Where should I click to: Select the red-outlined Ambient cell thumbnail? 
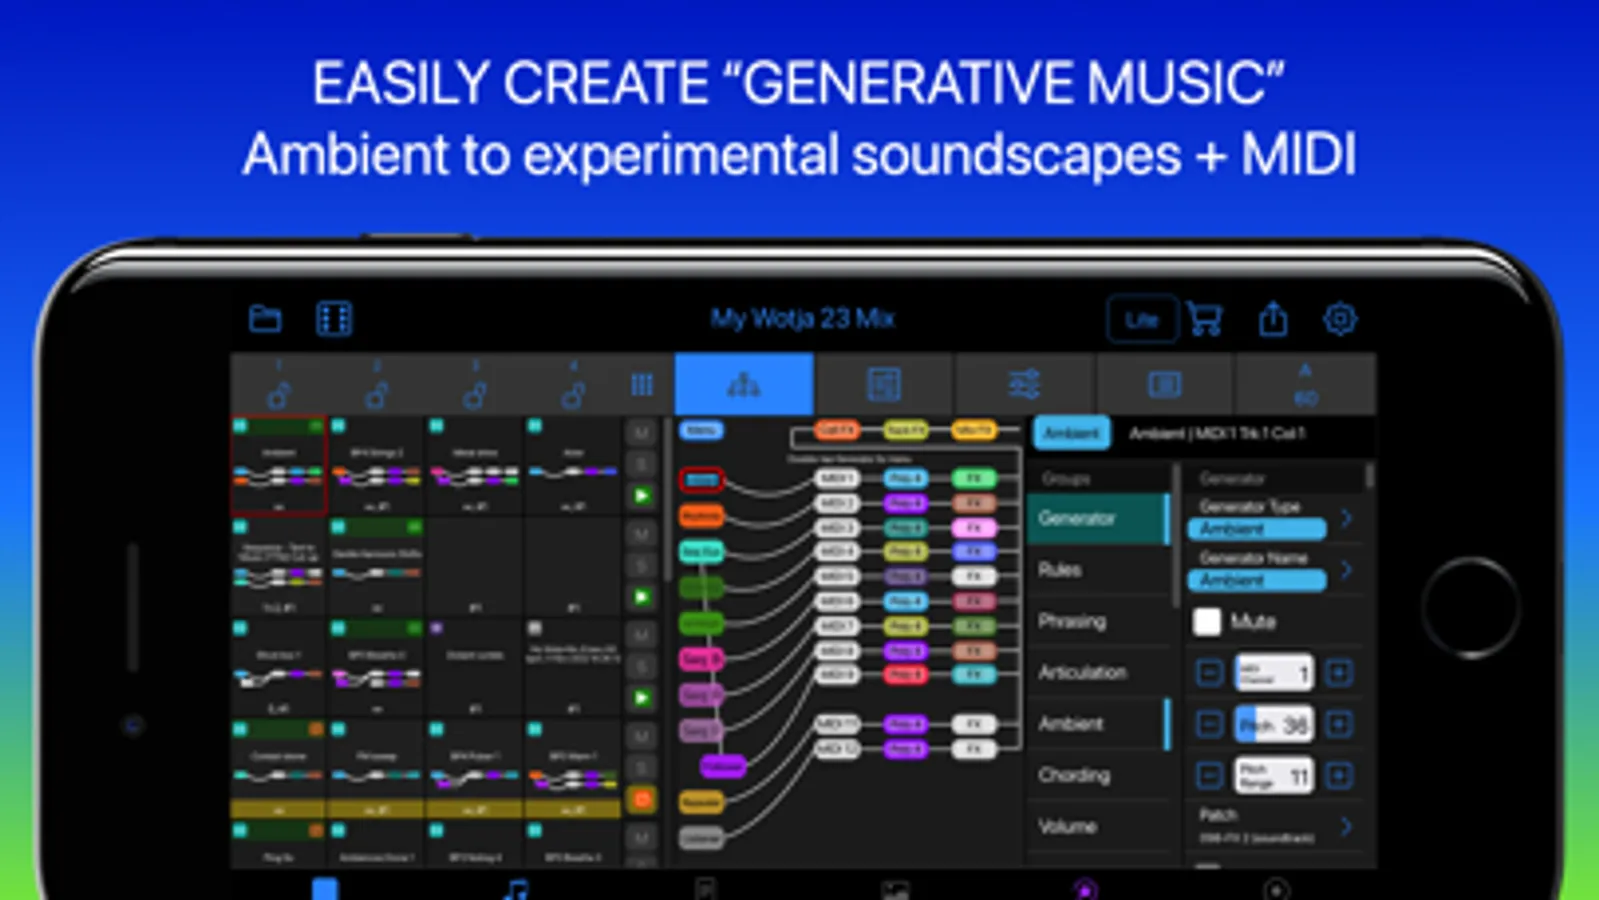(279, 466)
